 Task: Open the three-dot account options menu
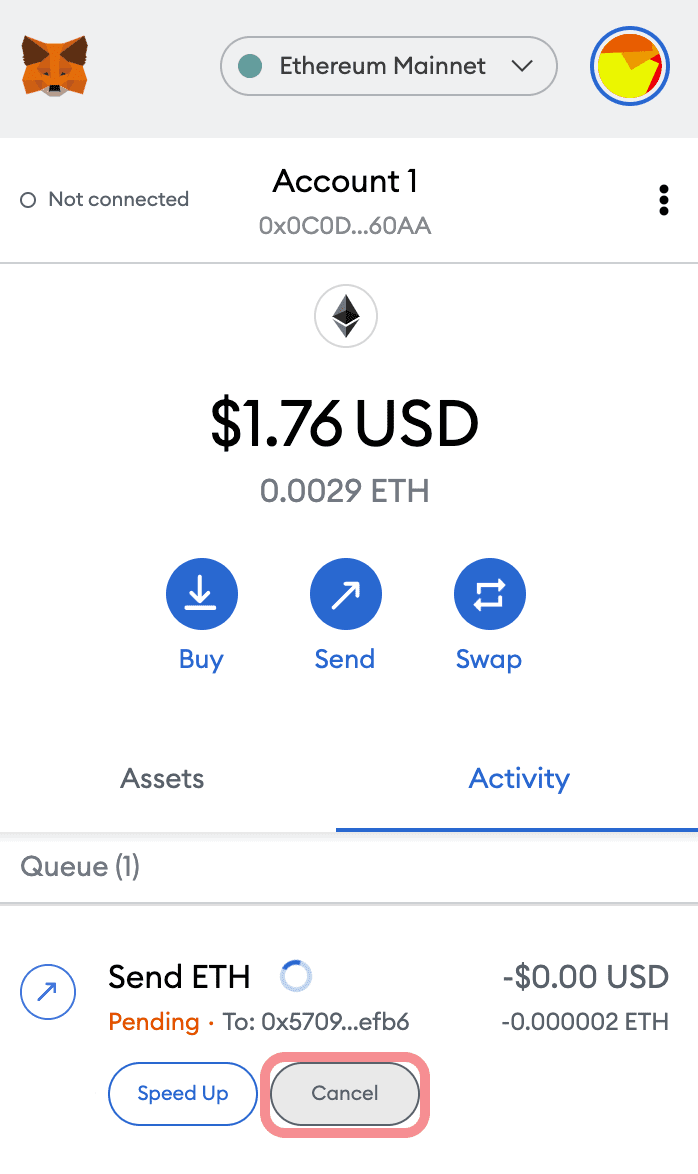(663, 200)
